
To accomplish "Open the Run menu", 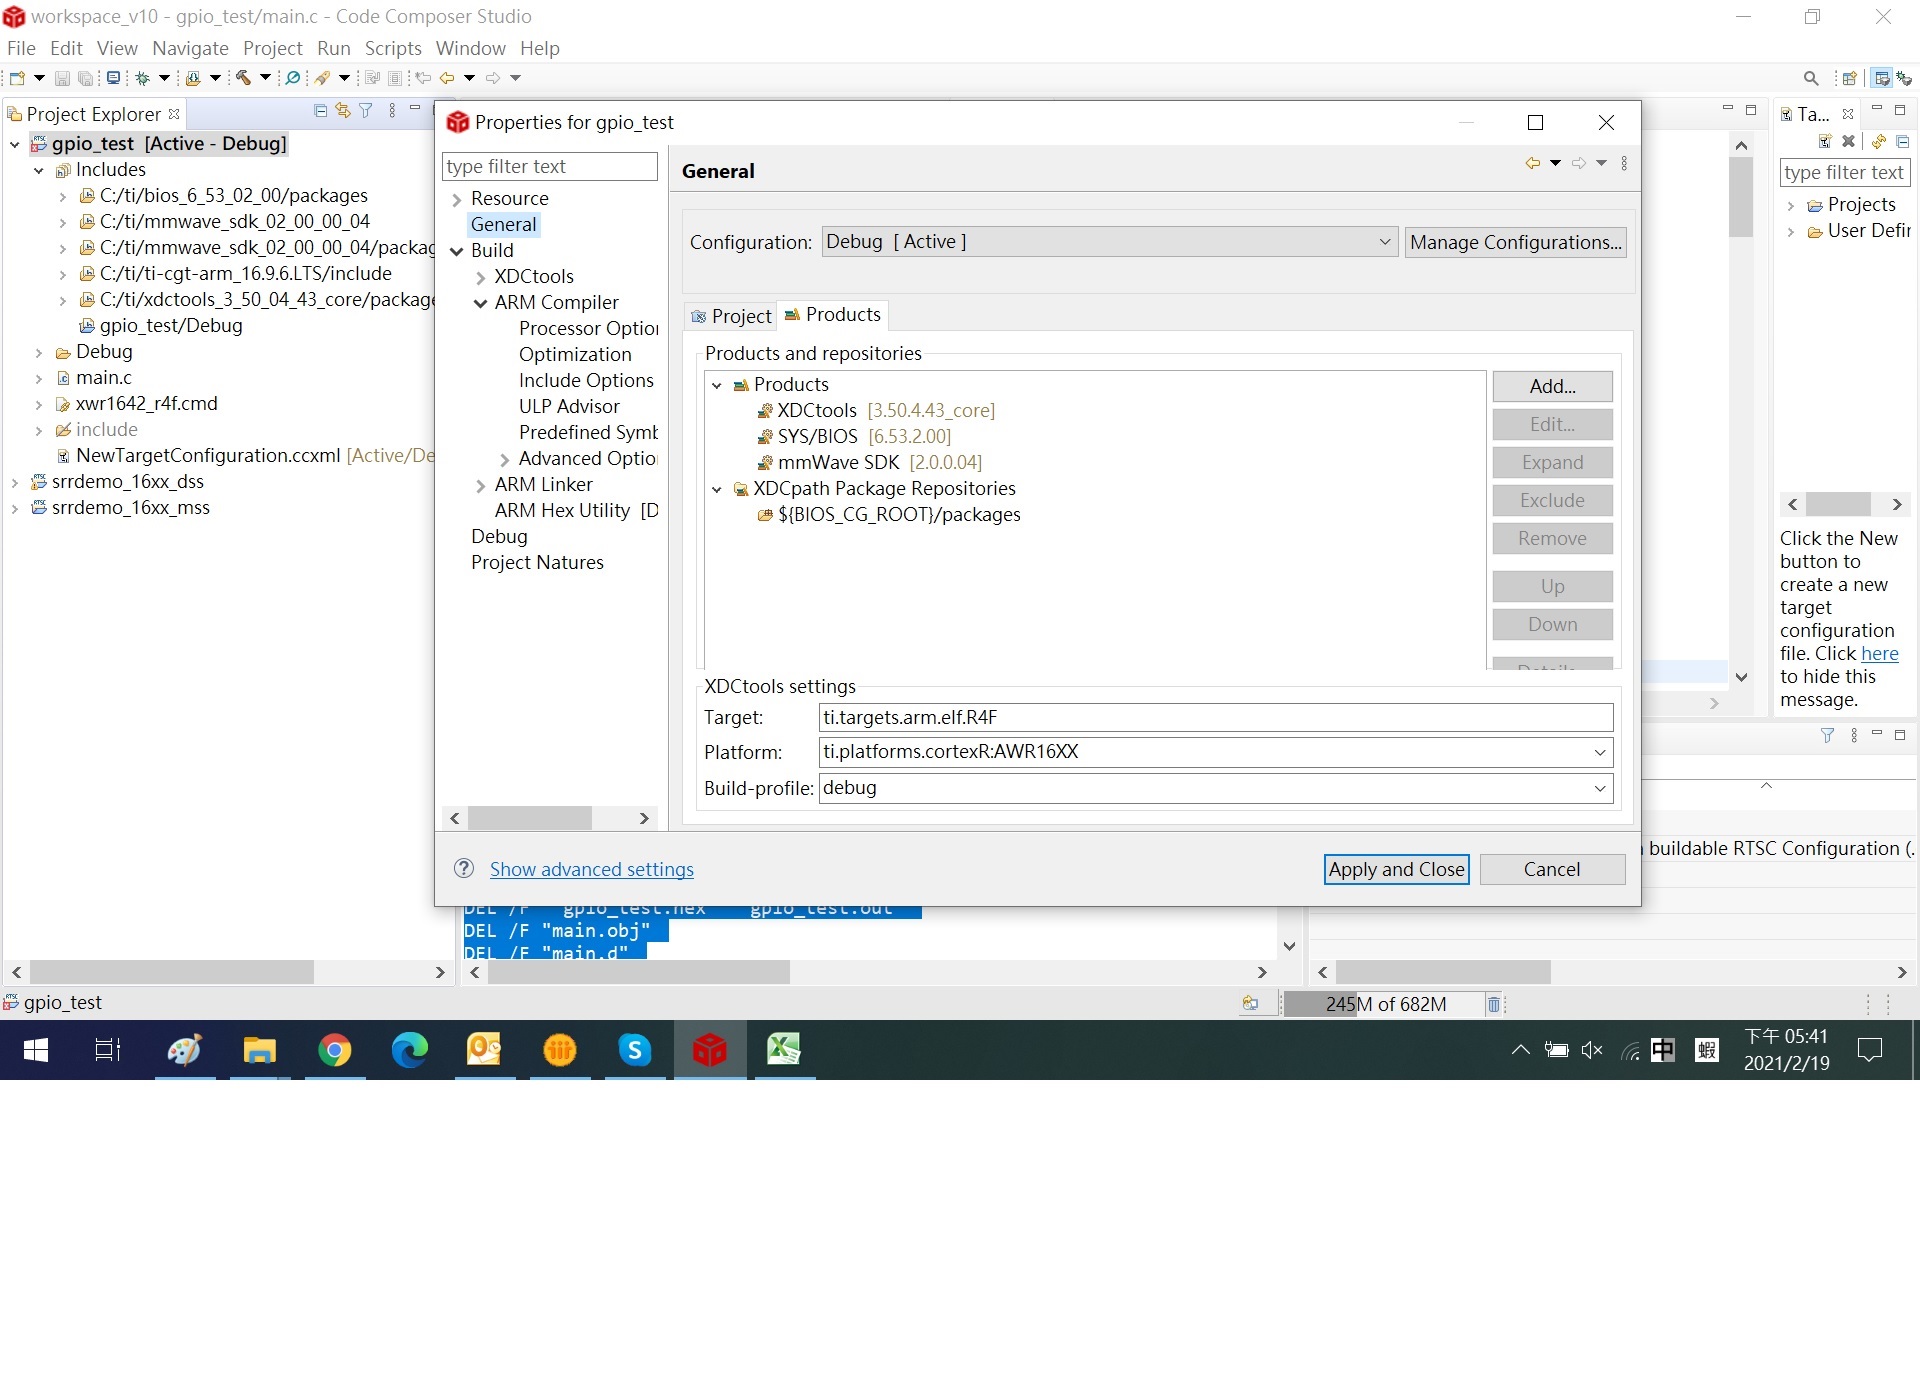I will pos(333,48).
